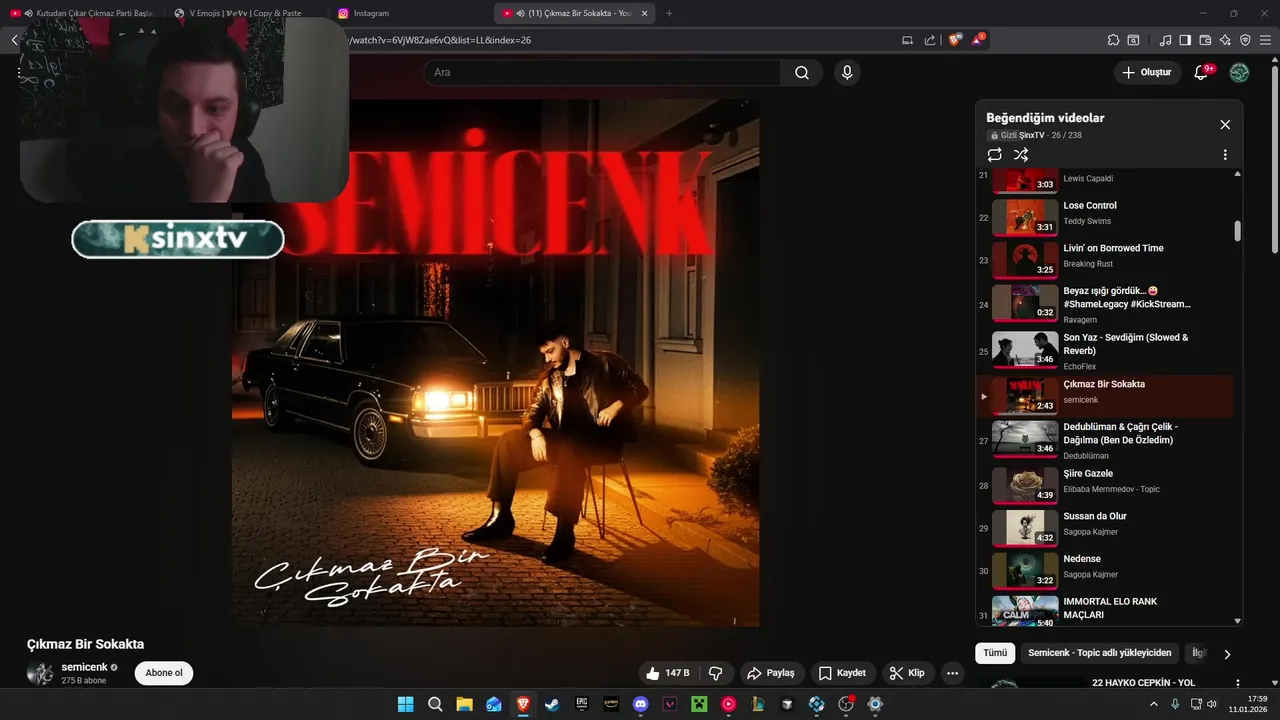Open Windows Start menu
The width and height of the screenshot is (1280, 720).
coord(405,704)
